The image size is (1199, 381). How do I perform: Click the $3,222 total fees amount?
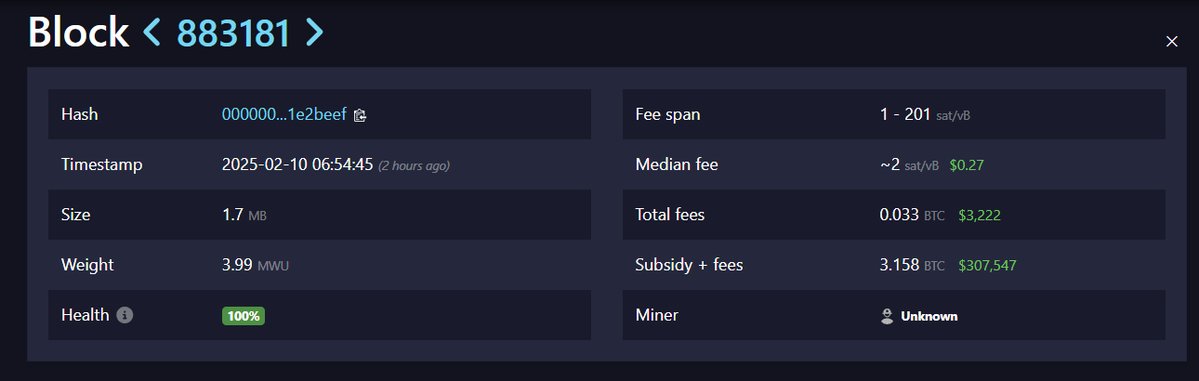980,215
